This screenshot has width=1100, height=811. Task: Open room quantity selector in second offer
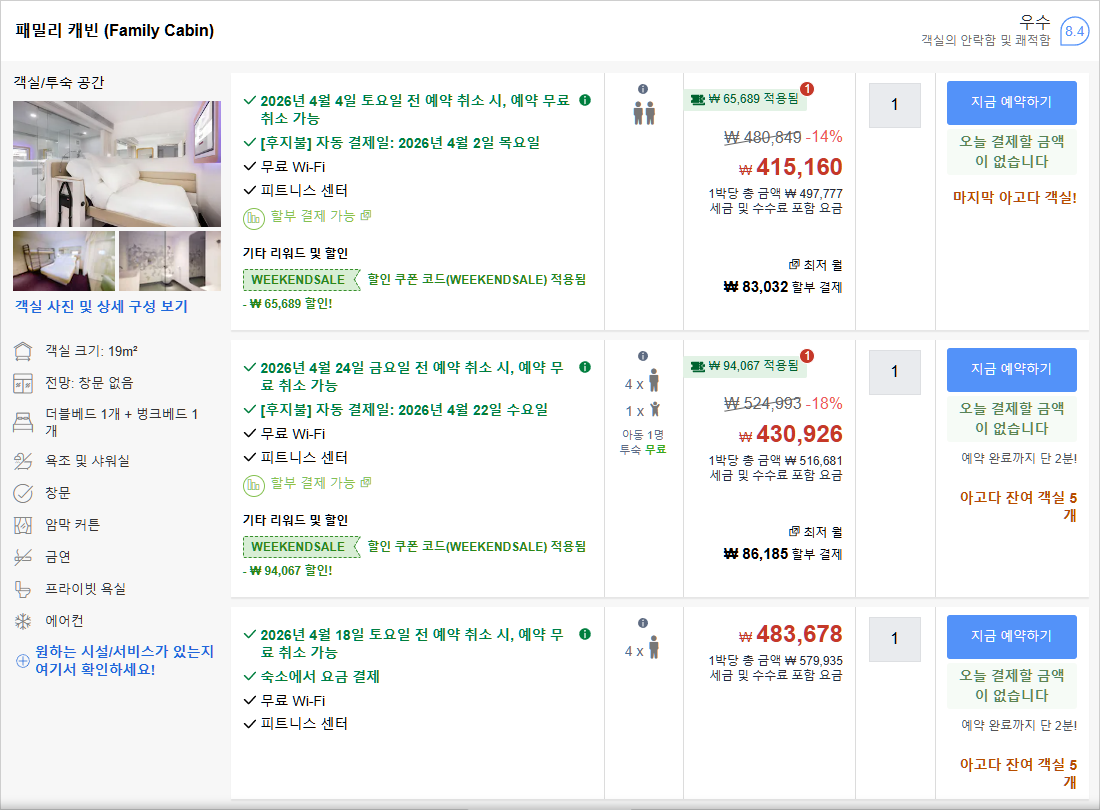coord(894,372)
